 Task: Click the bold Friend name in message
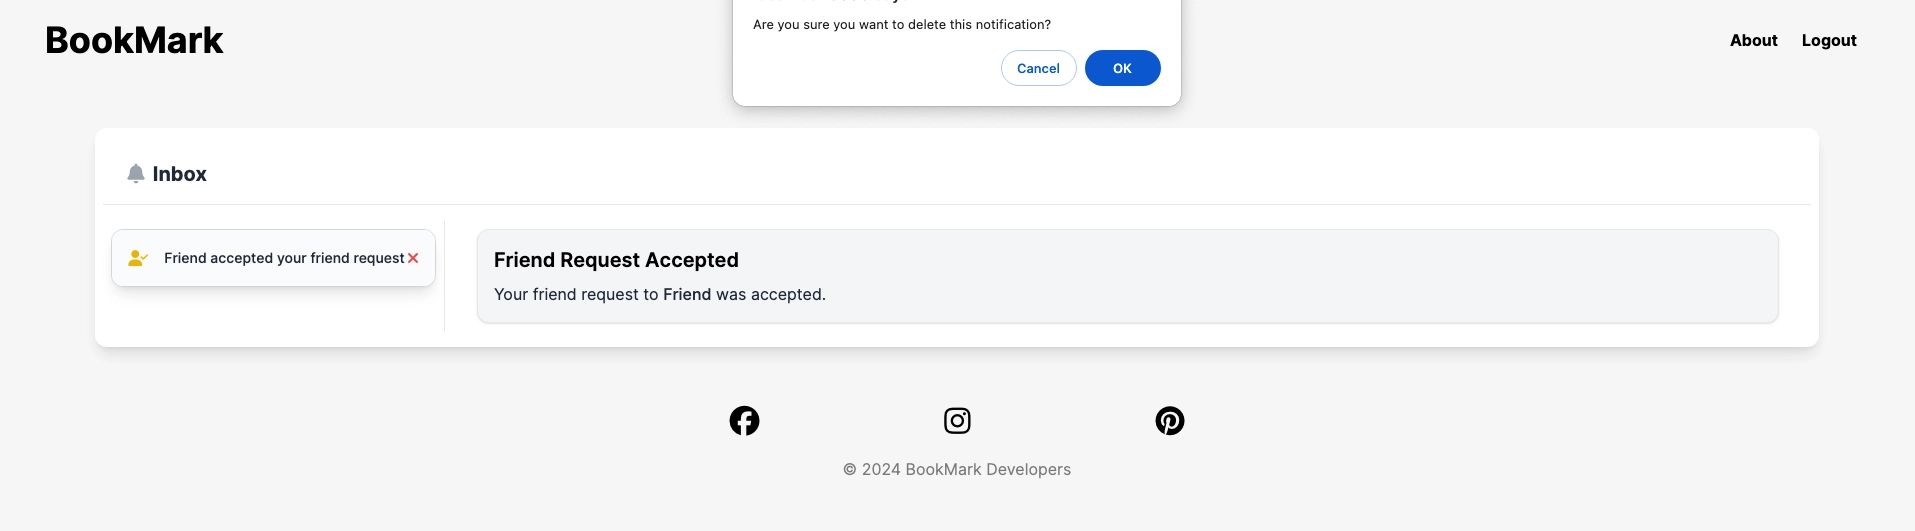[x=687, y=294]
